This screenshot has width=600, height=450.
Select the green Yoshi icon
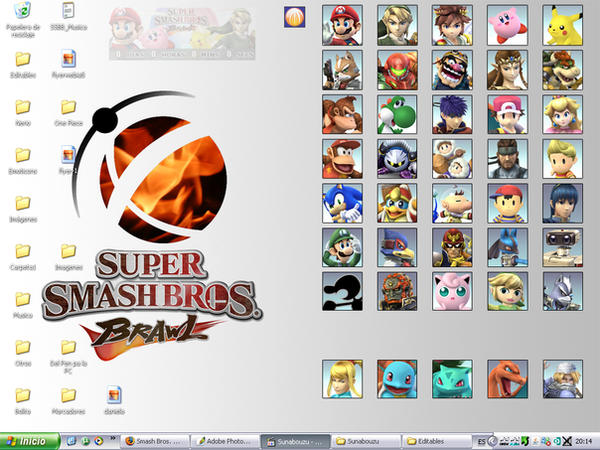pyautogui.click(x=397, y=114)
